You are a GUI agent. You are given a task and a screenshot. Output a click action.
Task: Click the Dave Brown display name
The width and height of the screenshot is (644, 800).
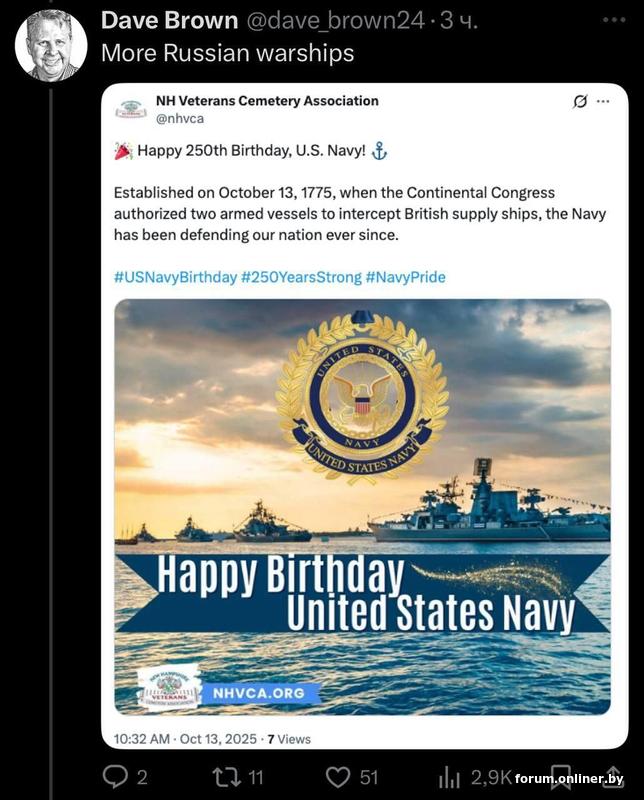(x=169, y=20)
